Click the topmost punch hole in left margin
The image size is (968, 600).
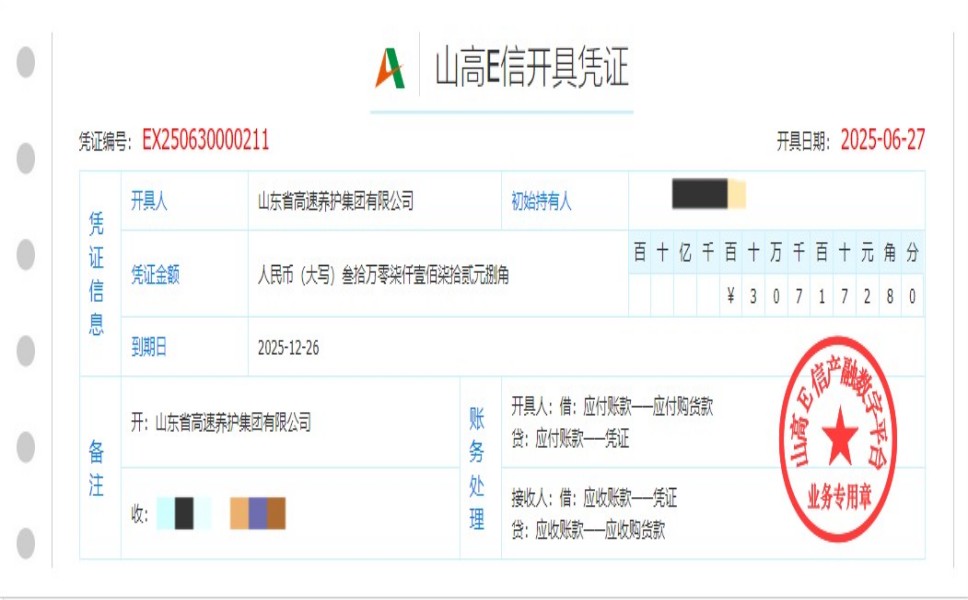26,62
